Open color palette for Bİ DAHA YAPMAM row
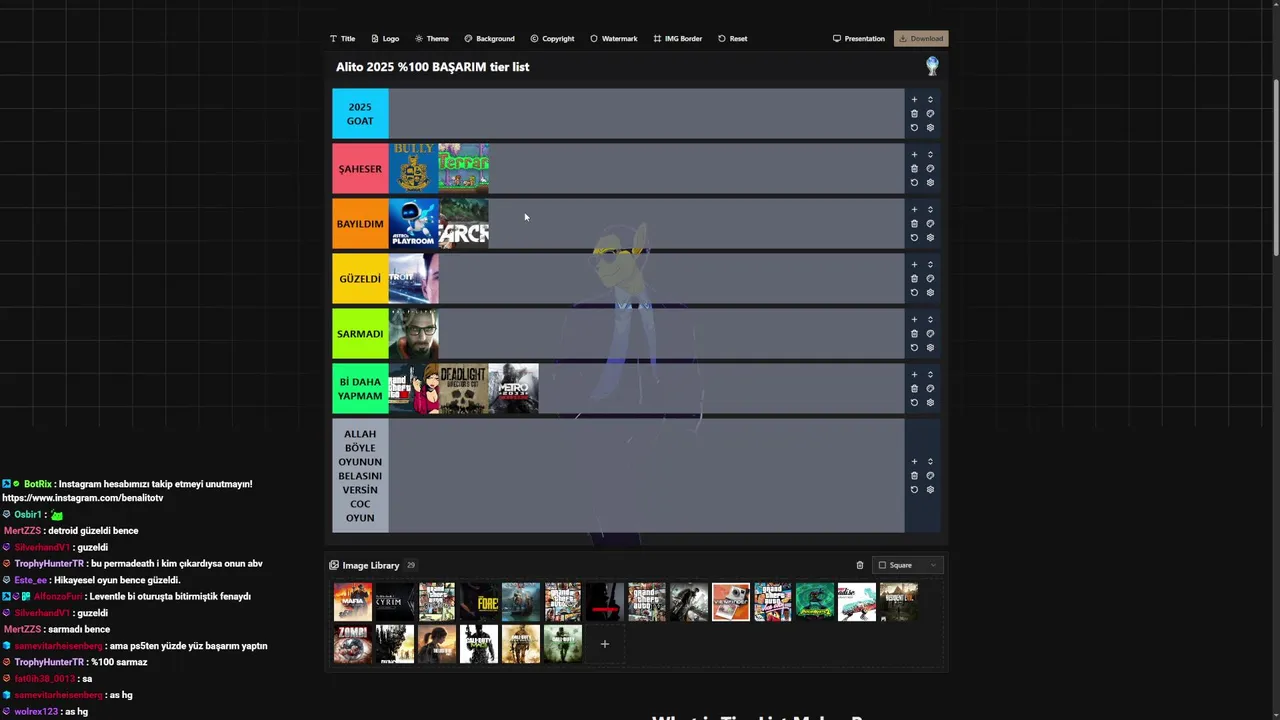Viewport: 1280px width, 720px height. [930, 388]
